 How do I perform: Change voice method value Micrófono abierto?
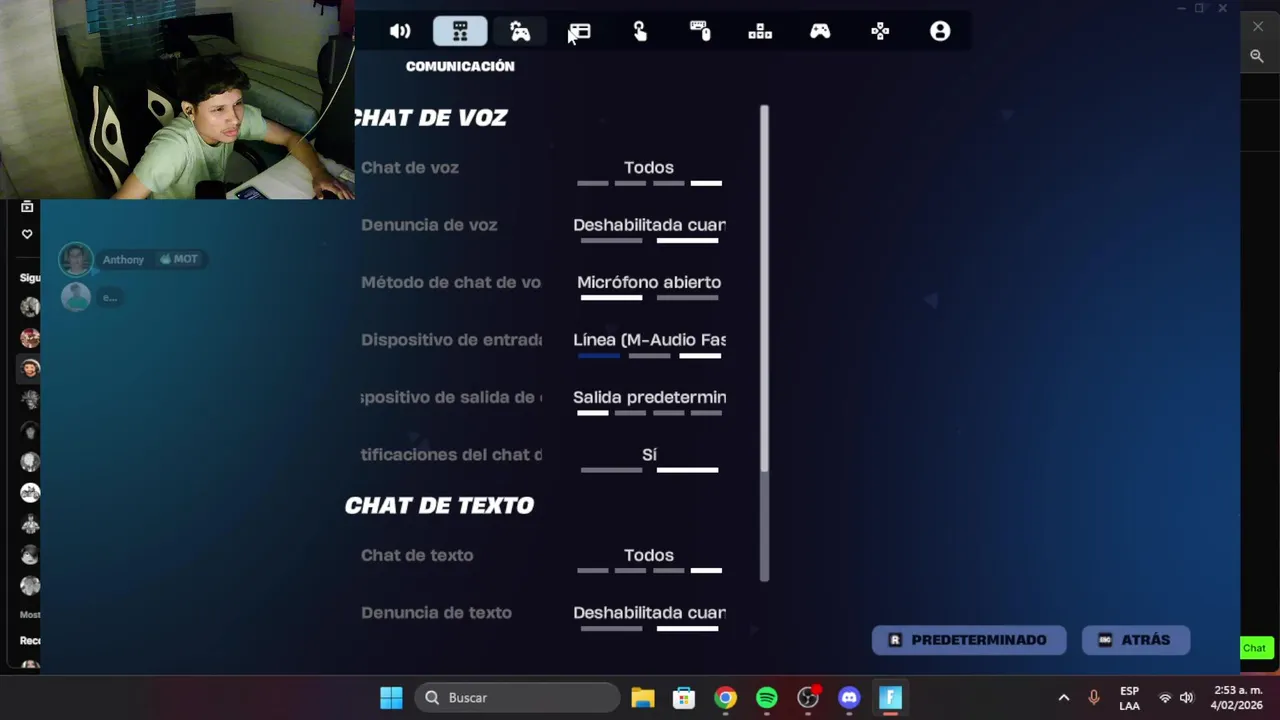pyautogui.click(x=649, y=283)
